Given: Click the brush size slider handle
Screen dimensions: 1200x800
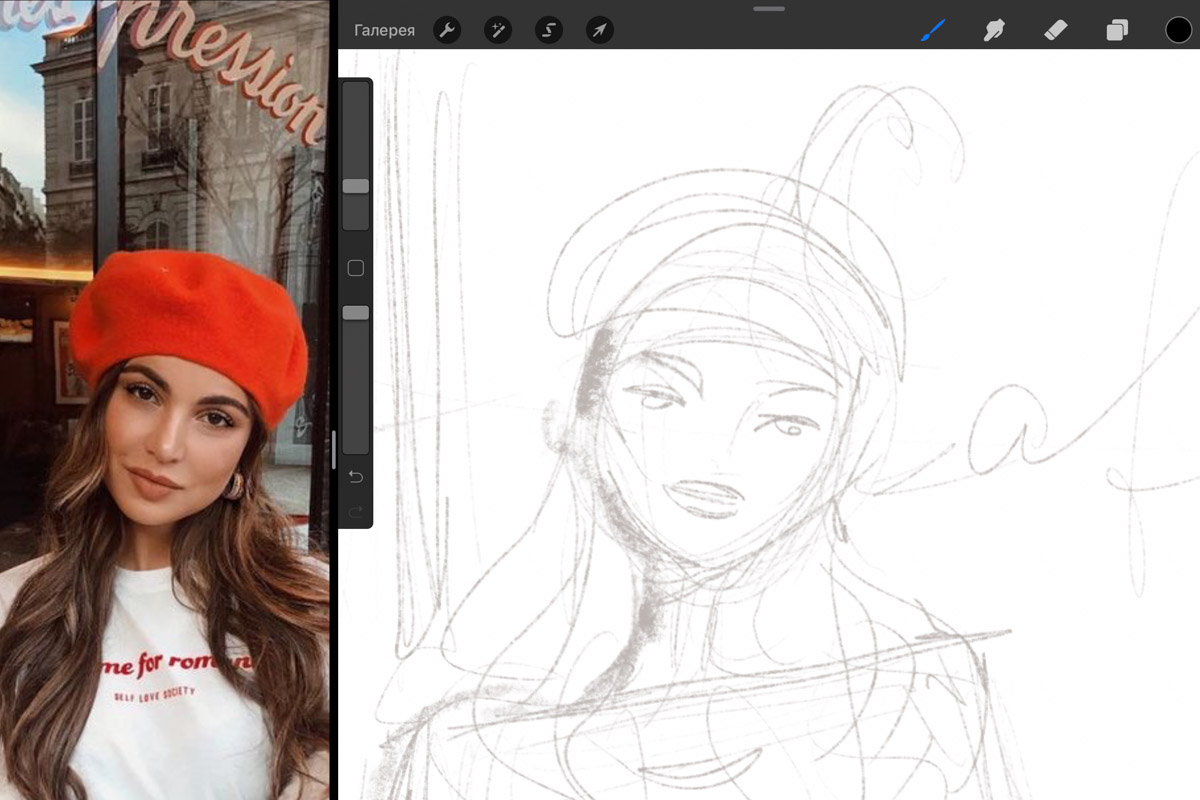Looking at the screenshot, I should point(356,186).
